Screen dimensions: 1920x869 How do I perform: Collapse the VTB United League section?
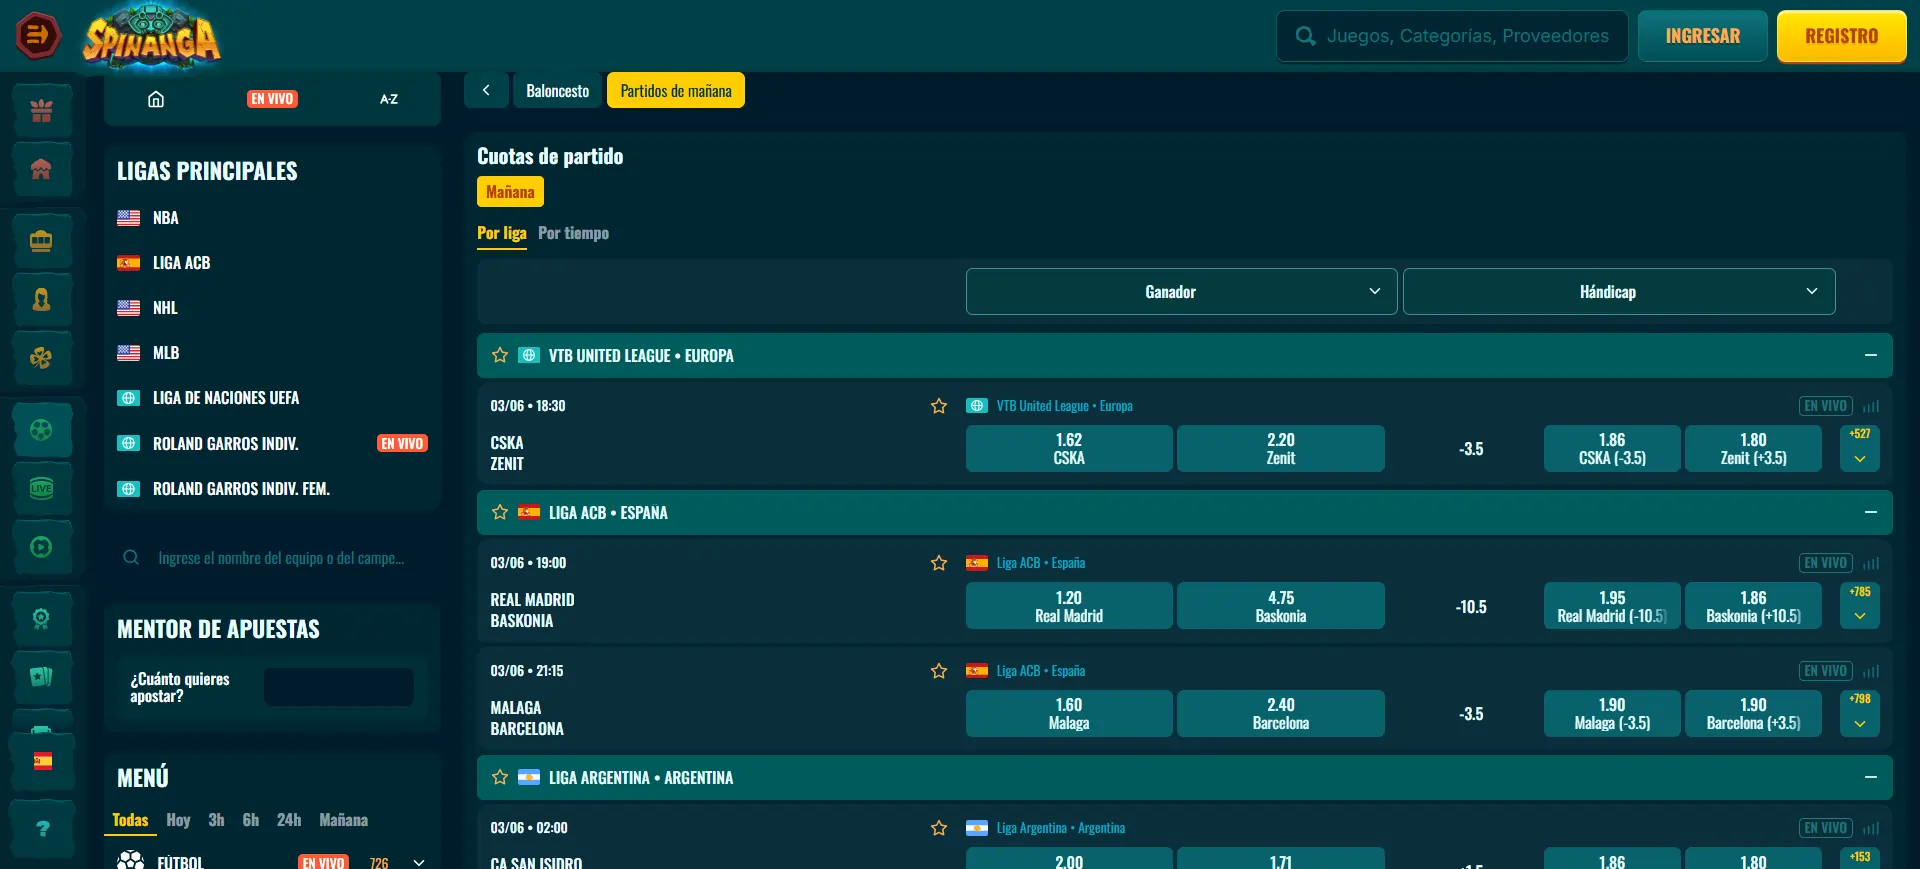[1871, 355]
